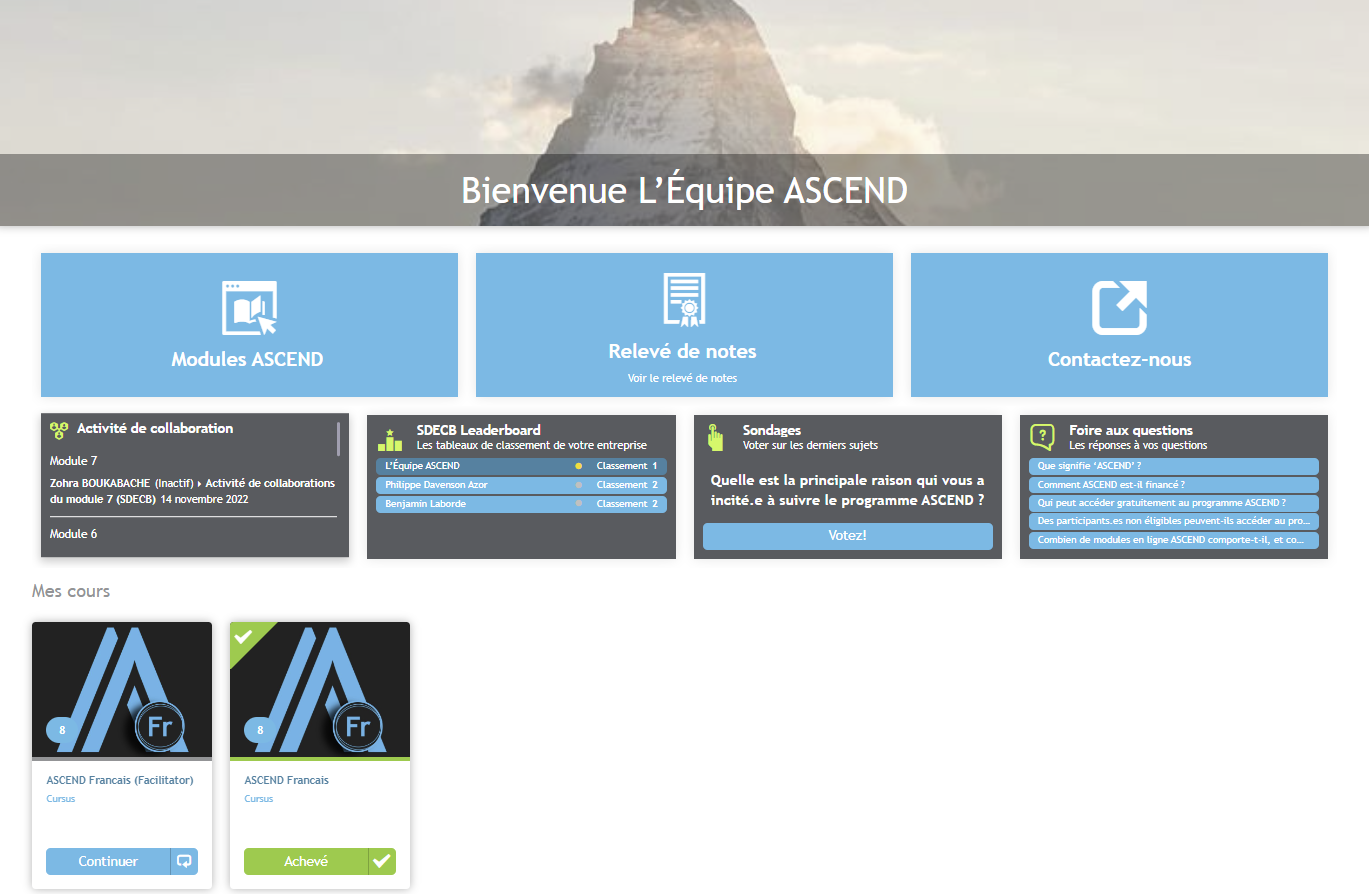Click Continuer on ASCEND Francais (Facilitator)
The width and height of the screenshot is (1369, 894).
pyautogui.click(x=110, y=861)
